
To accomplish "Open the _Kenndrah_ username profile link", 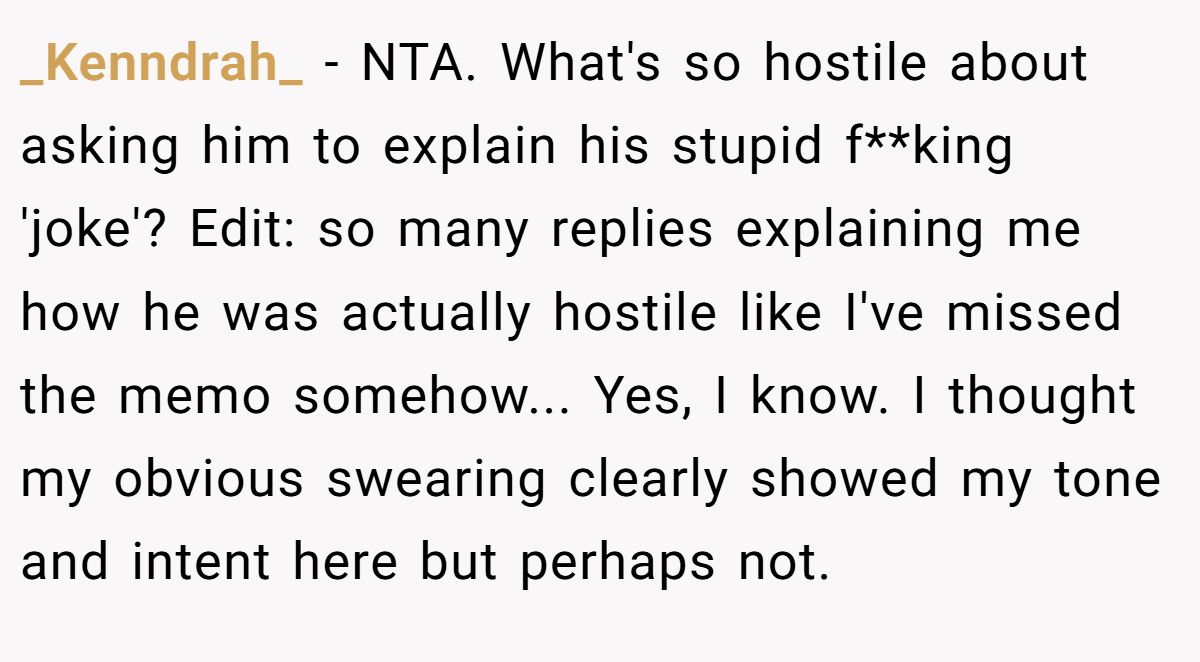I will 161,65.
